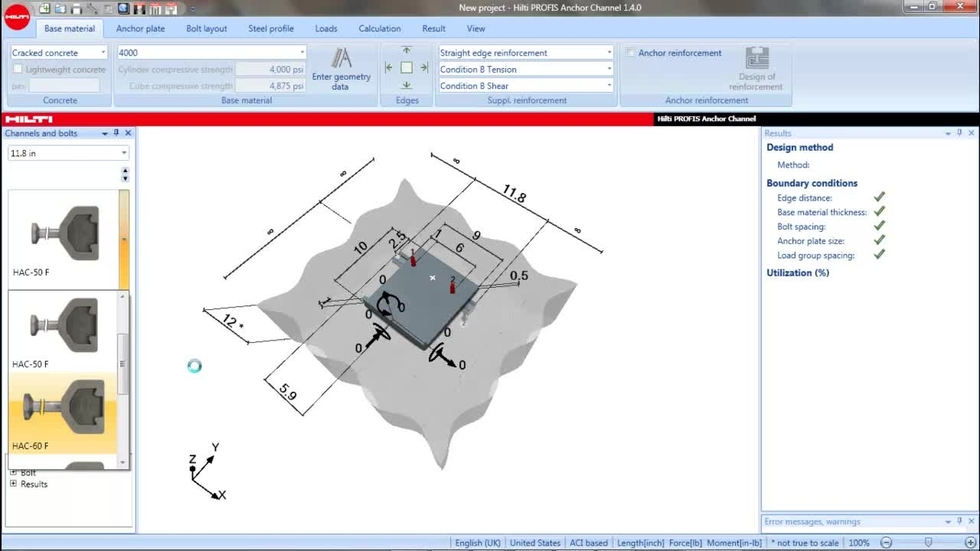Open the Results panel options arrow
This screenshot has height=551, width=980.
[948, 134]
